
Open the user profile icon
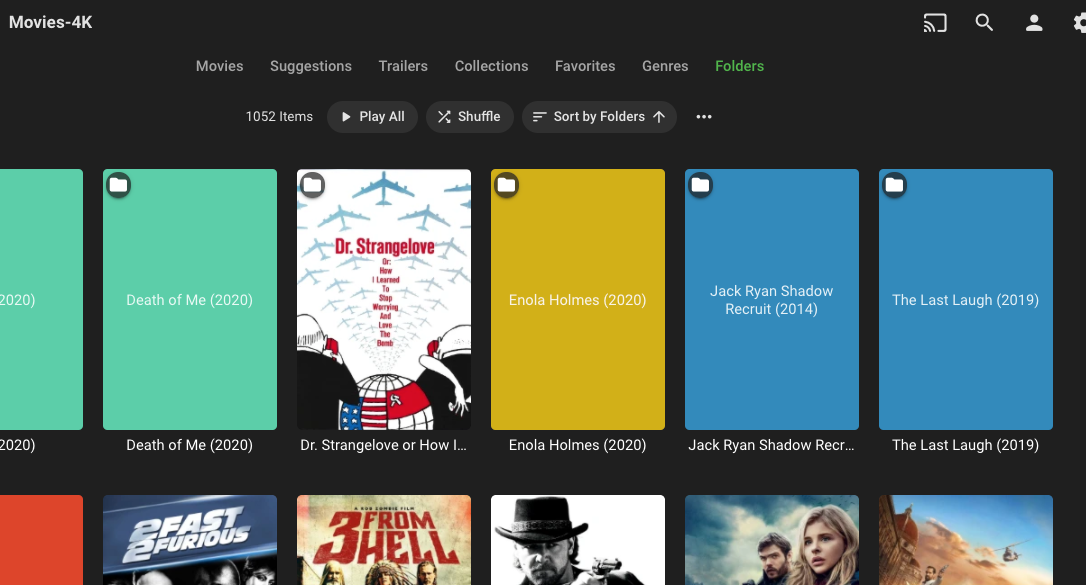point(1034,23)
